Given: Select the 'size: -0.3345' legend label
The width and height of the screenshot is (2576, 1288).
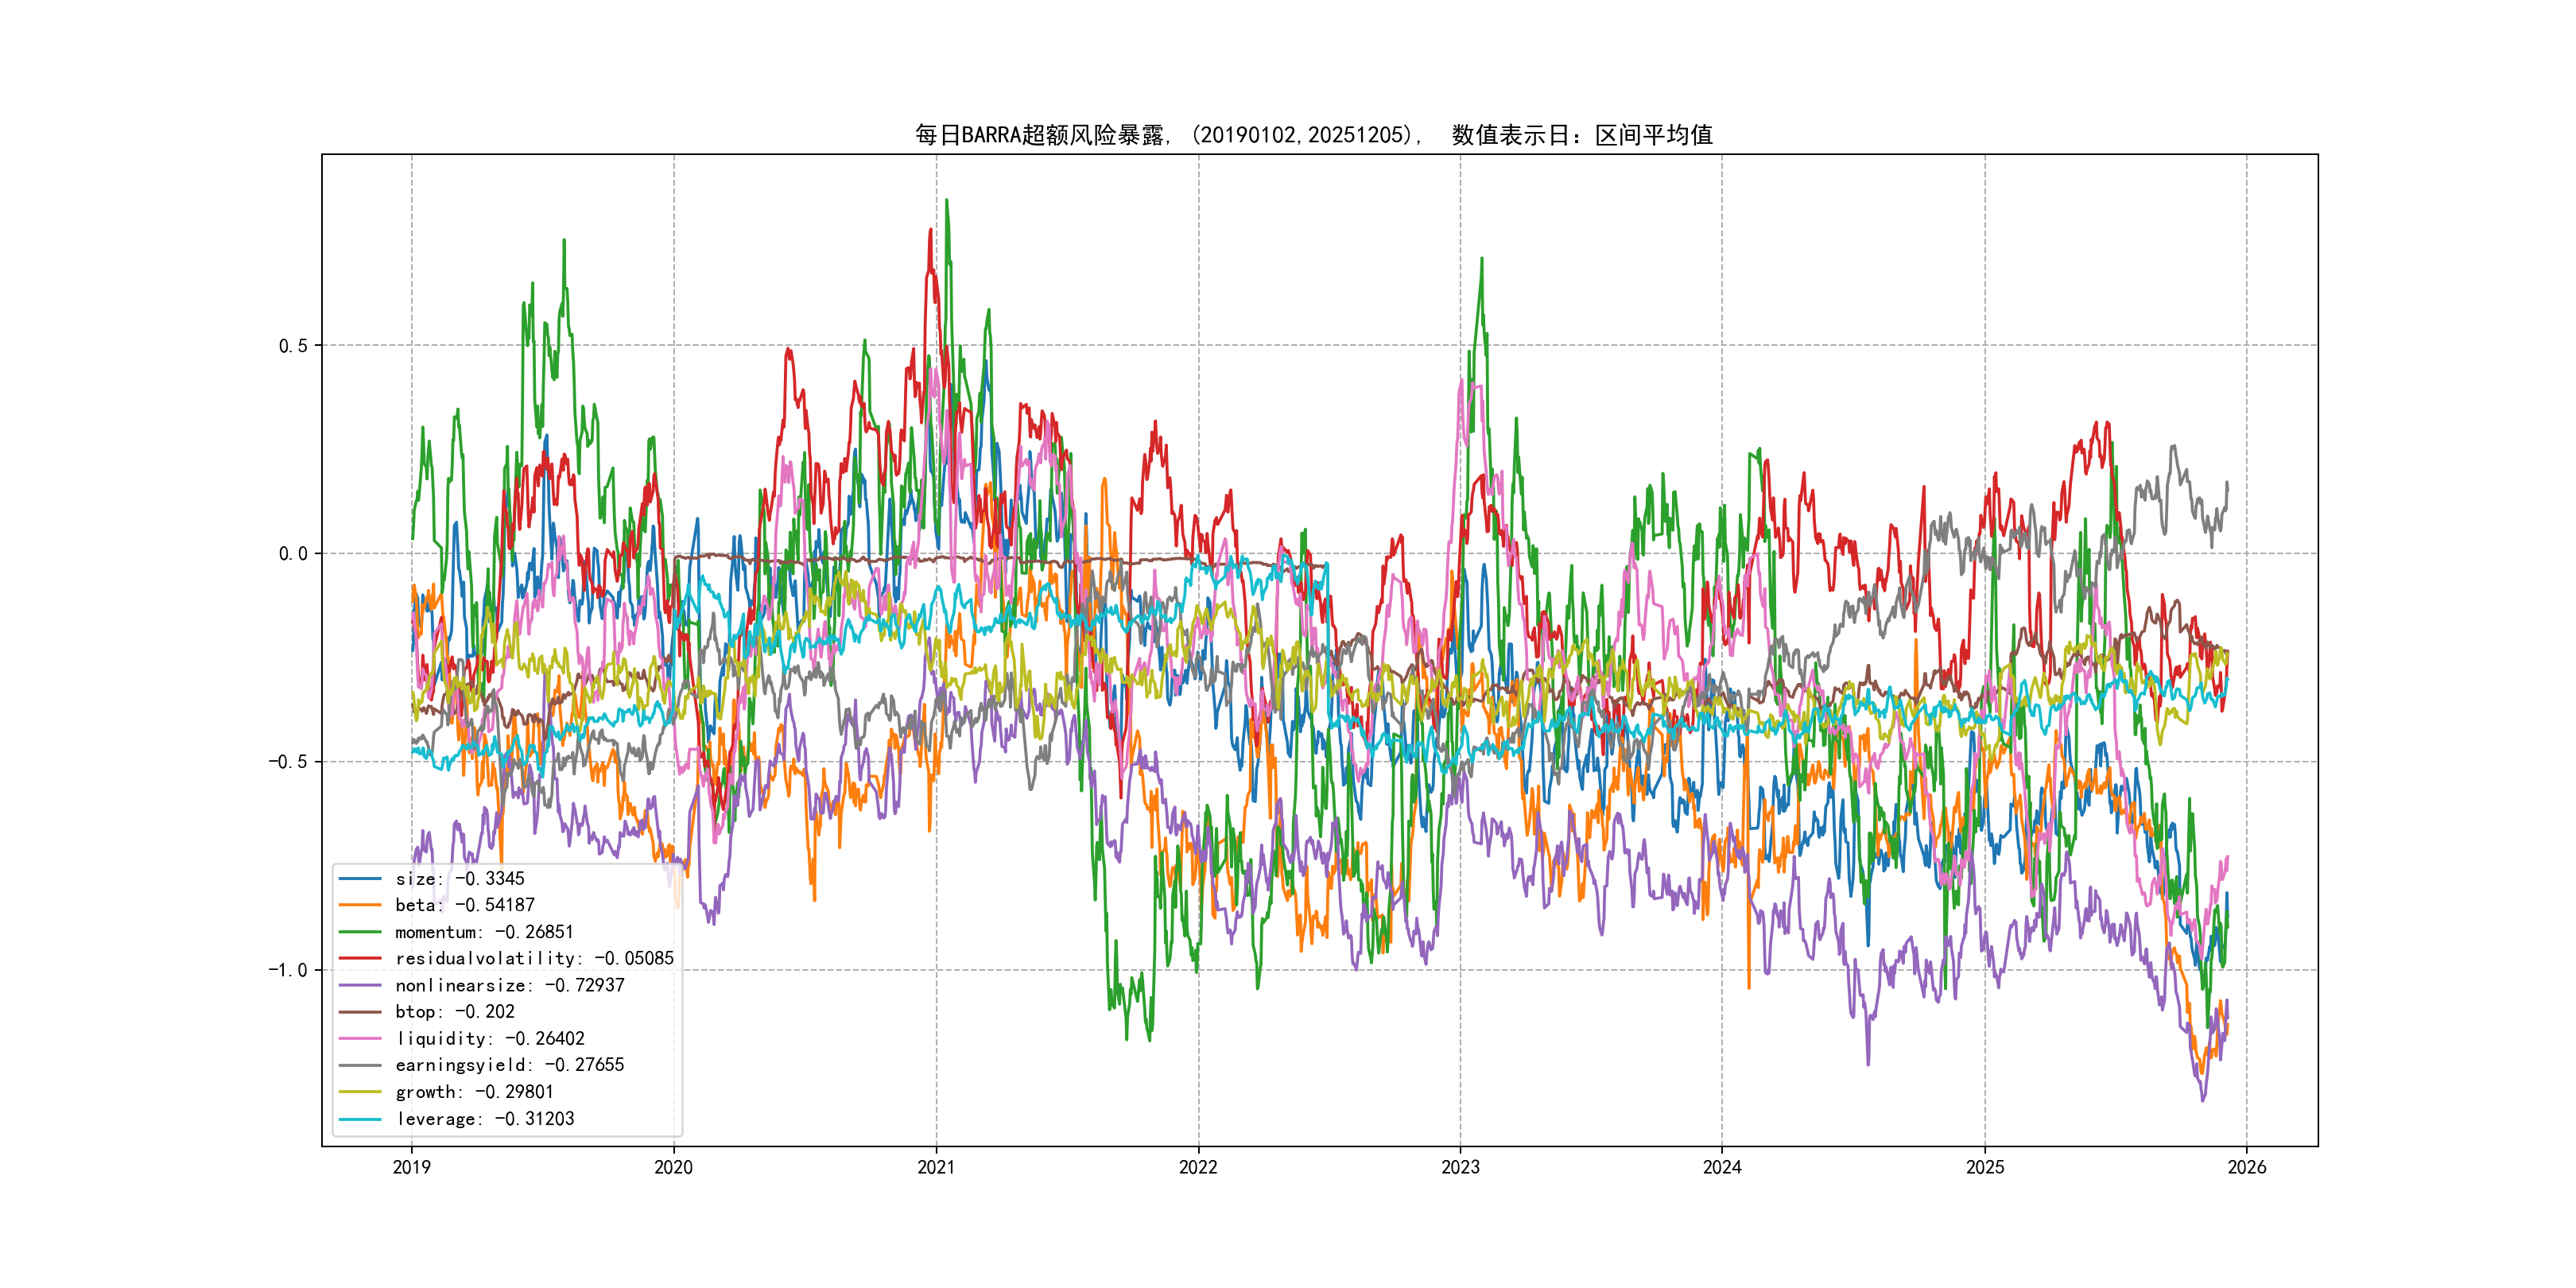Looking at the screenshot, I should pyautogui.click(x=460, y=879).
